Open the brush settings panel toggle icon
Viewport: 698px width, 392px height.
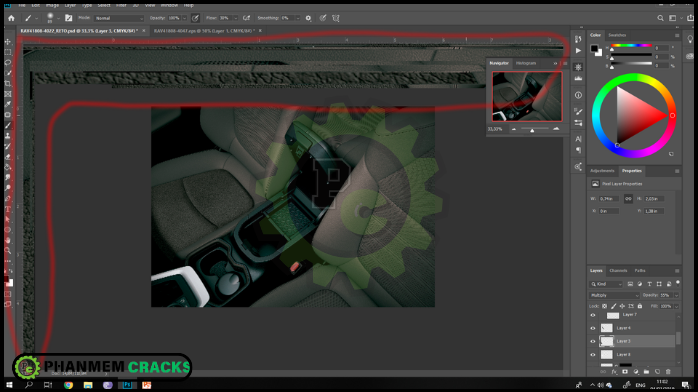(x=68, y=18)
